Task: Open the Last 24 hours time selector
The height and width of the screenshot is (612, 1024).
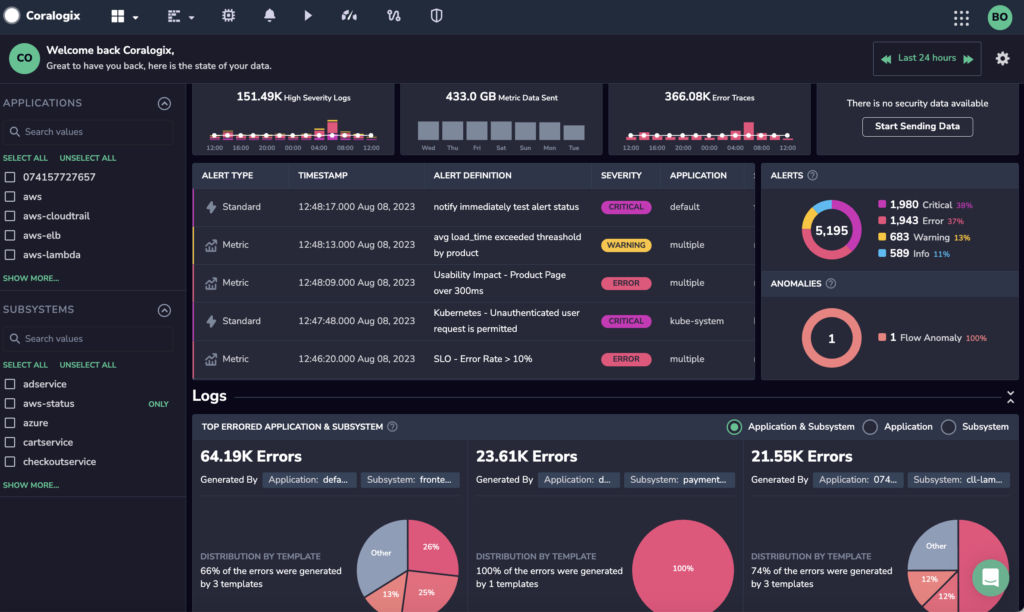Action: tap(927, 58)
